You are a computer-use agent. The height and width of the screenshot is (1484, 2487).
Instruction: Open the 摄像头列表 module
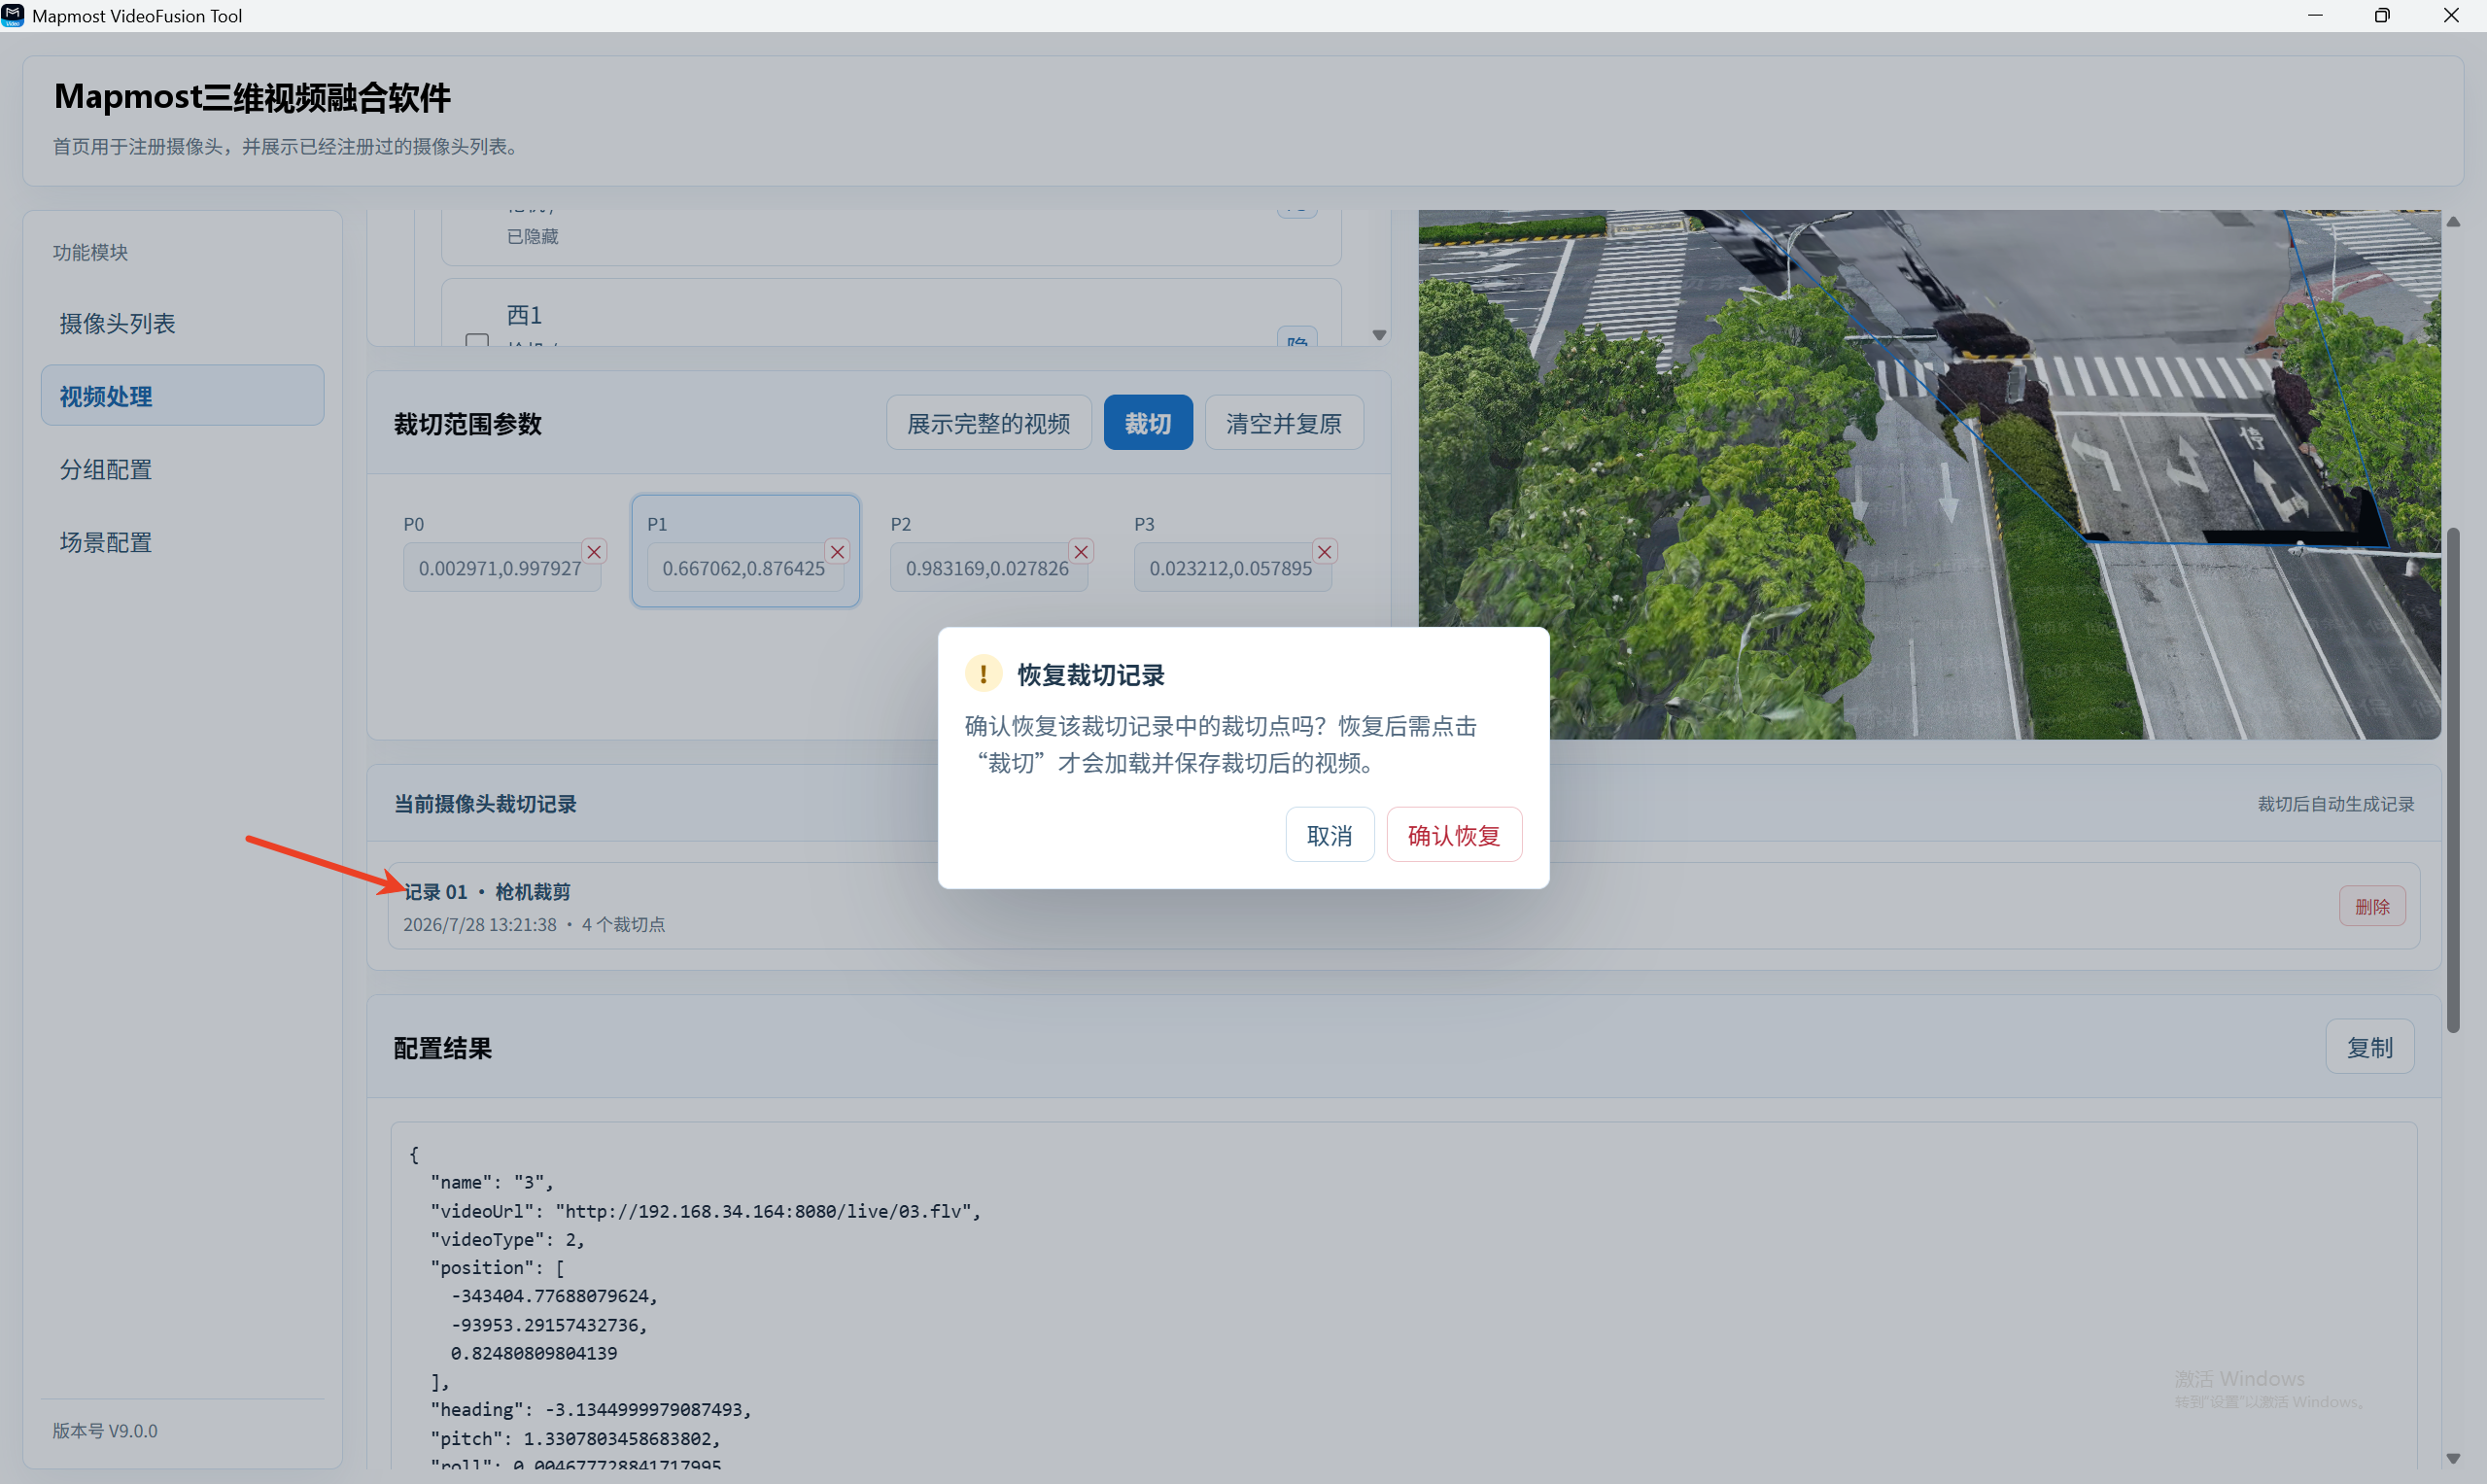coord(182,323)
